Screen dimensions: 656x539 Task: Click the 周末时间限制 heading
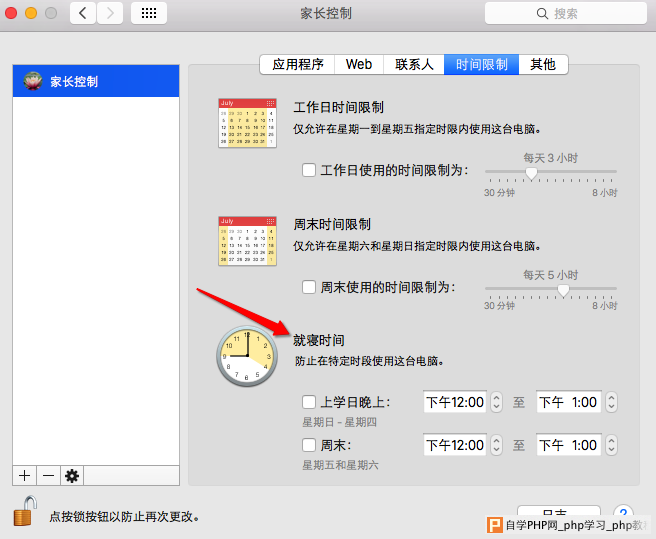[332, 224]
